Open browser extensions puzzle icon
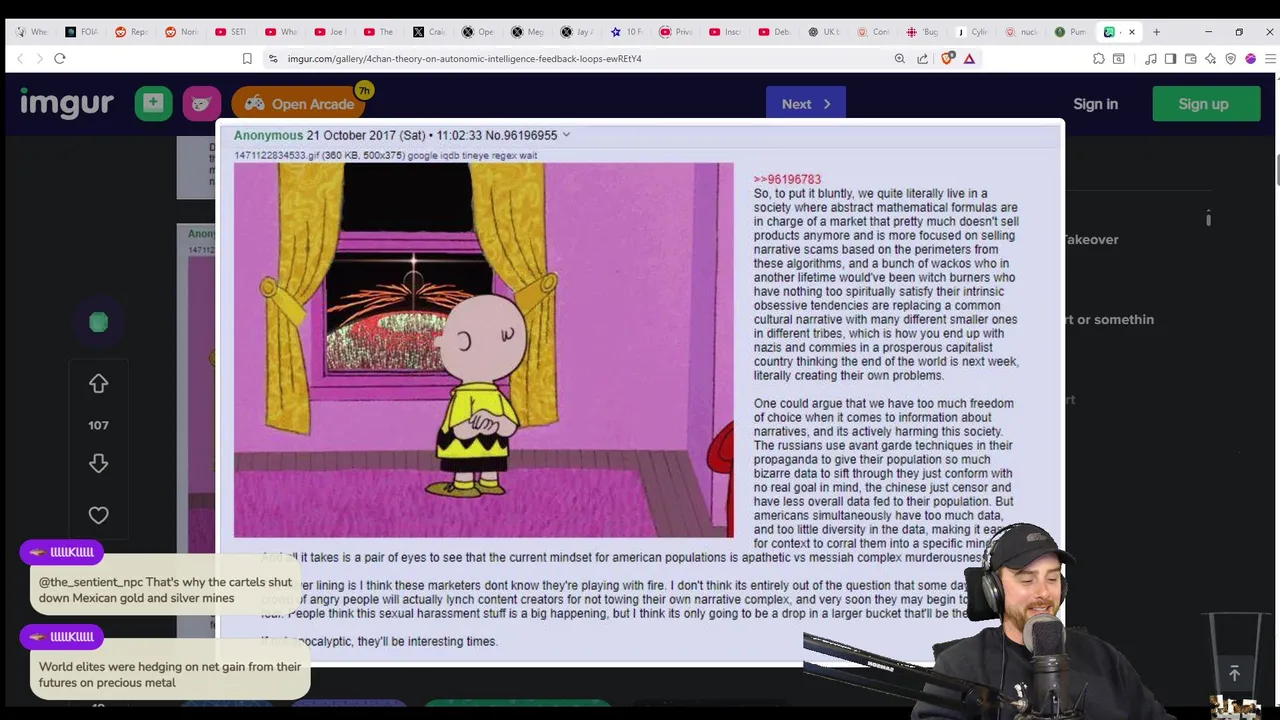This screenshot has height=720, width=1280. pyautogui.click(x=1099, y=58)
